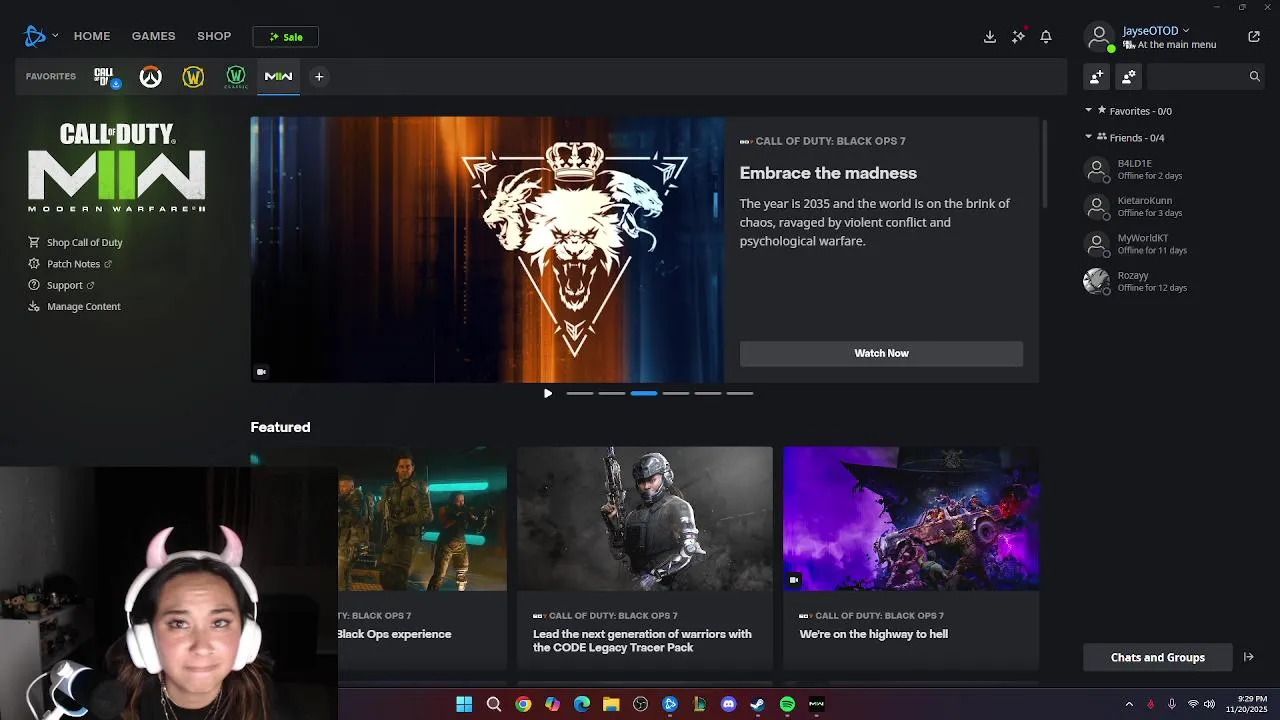
Task: Add a game to favorites bar
Action: coord(319,77)
